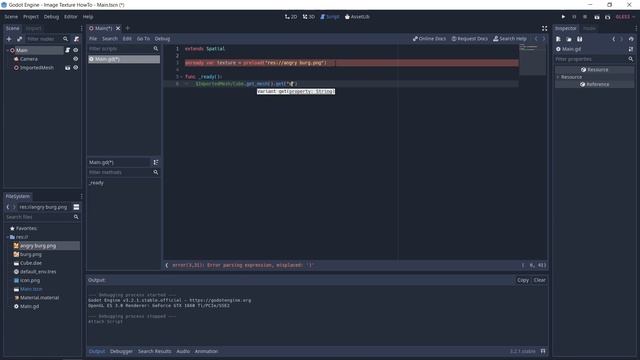Toggle distraction-free mode

pyautogui.click(x=544, y=28)
